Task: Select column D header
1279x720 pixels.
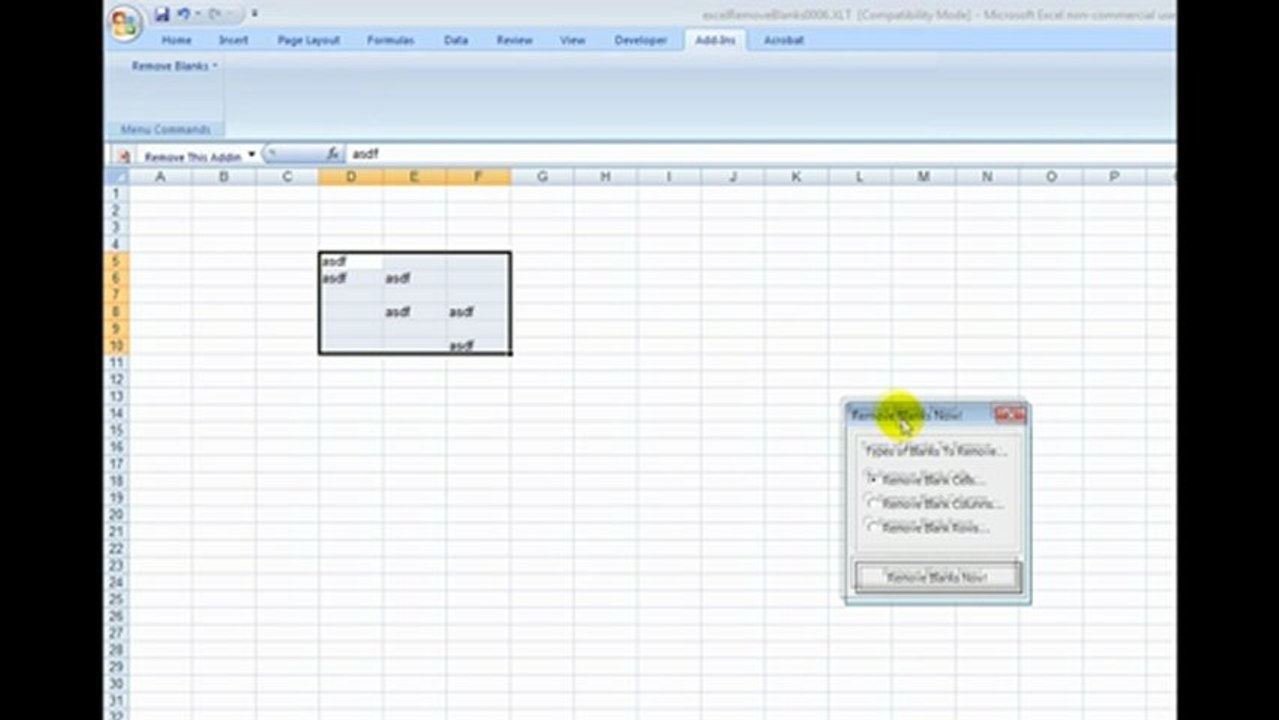Action: pyautogui.click(x=351, y=177)
